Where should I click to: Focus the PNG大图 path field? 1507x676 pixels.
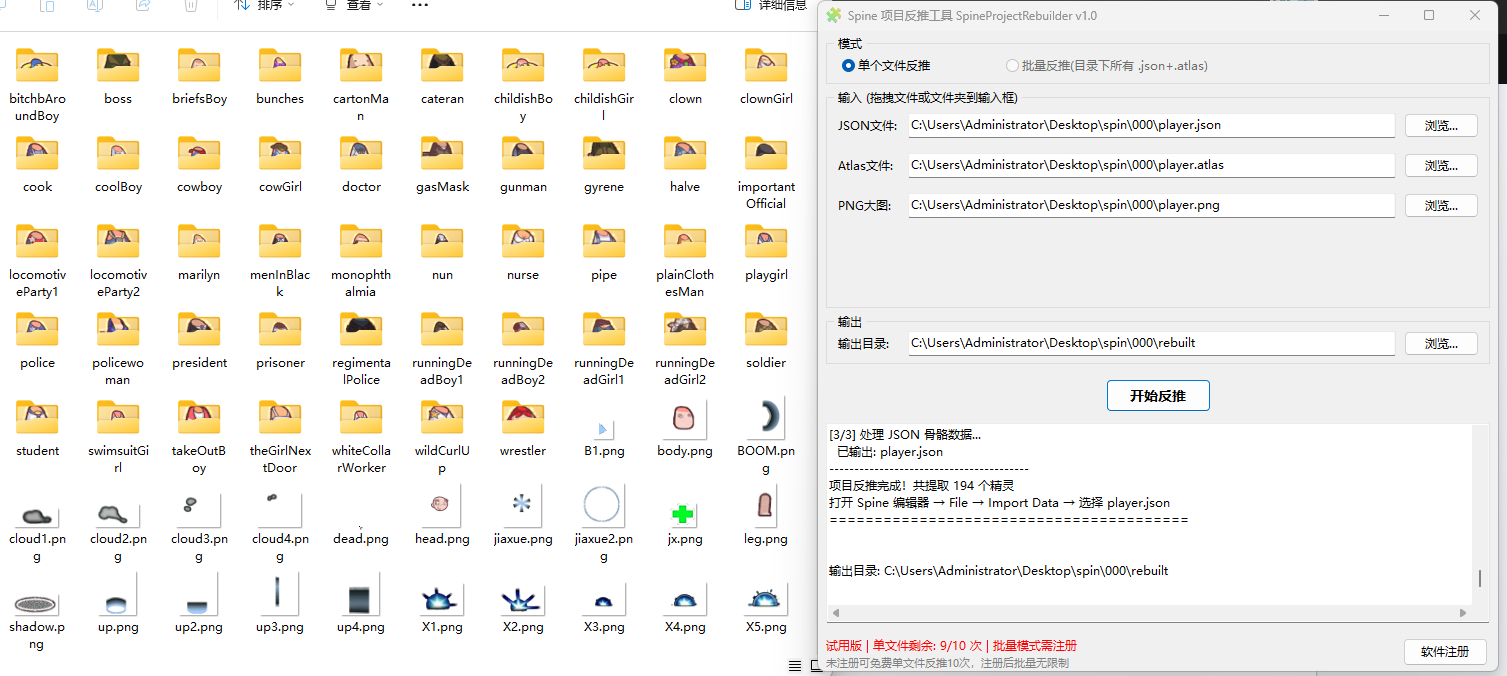(x=1150, y=205)
